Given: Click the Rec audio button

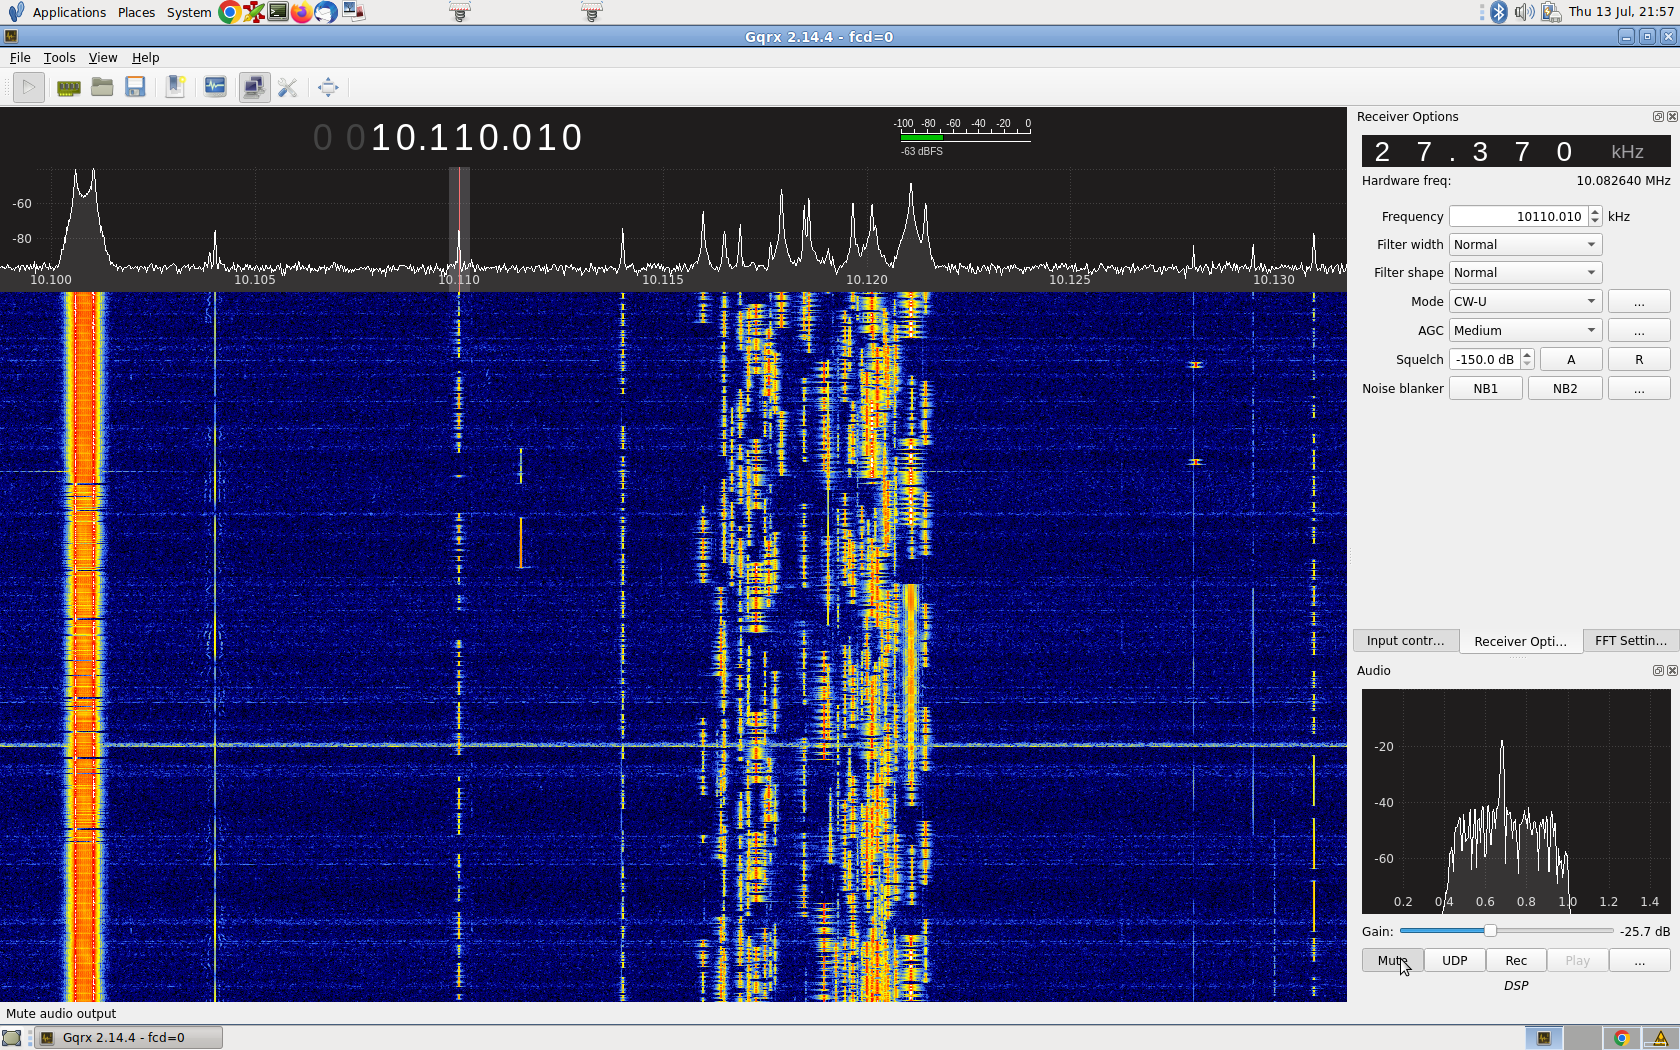Looking at the screenshot, I should click(x=1516, y=961).
